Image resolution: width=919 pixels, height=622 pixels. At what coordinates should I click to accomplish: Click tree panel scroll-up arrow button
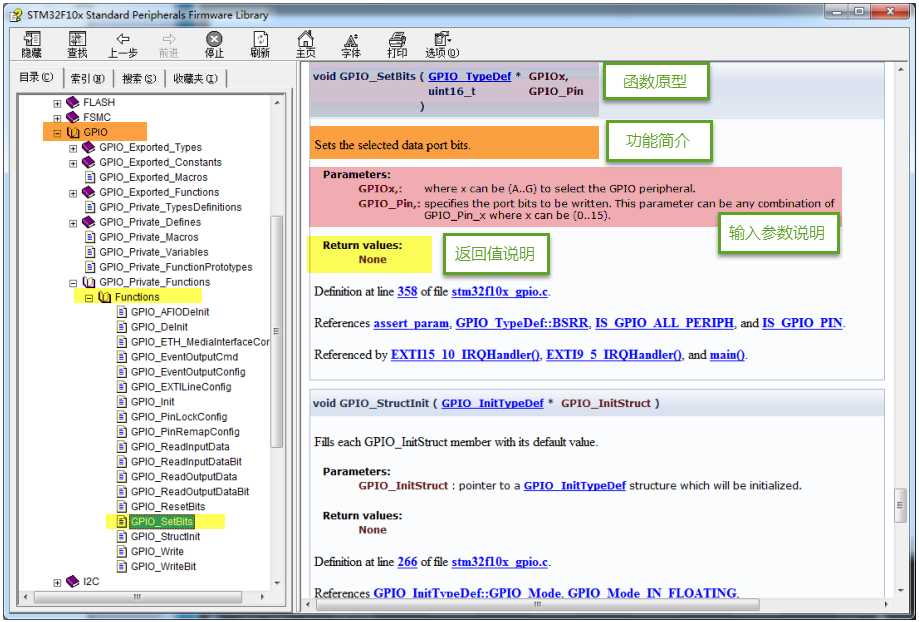(x=277, y=103)
